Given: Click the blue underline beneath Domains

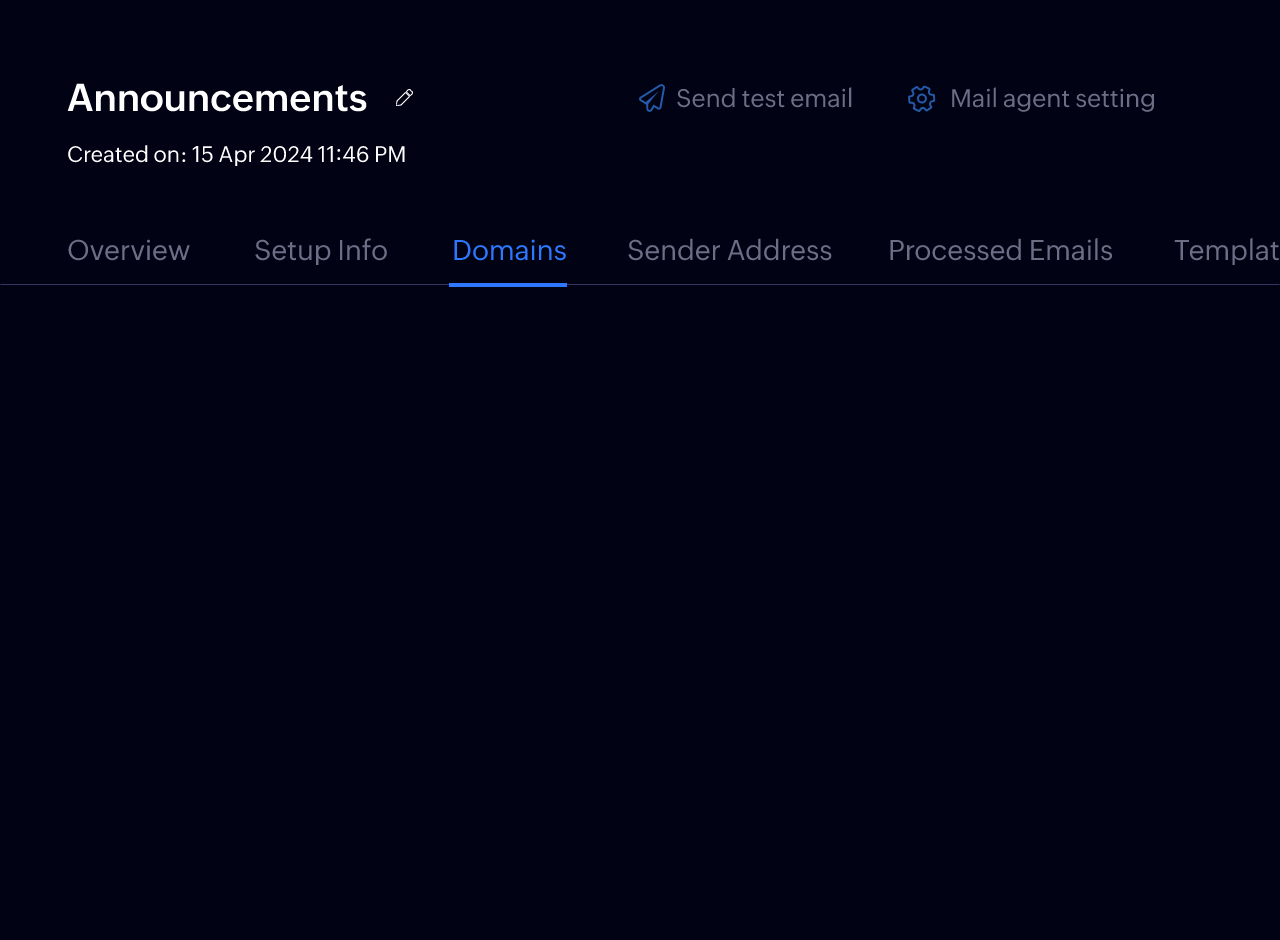Looking at the screenshot, I should (508, 285).
